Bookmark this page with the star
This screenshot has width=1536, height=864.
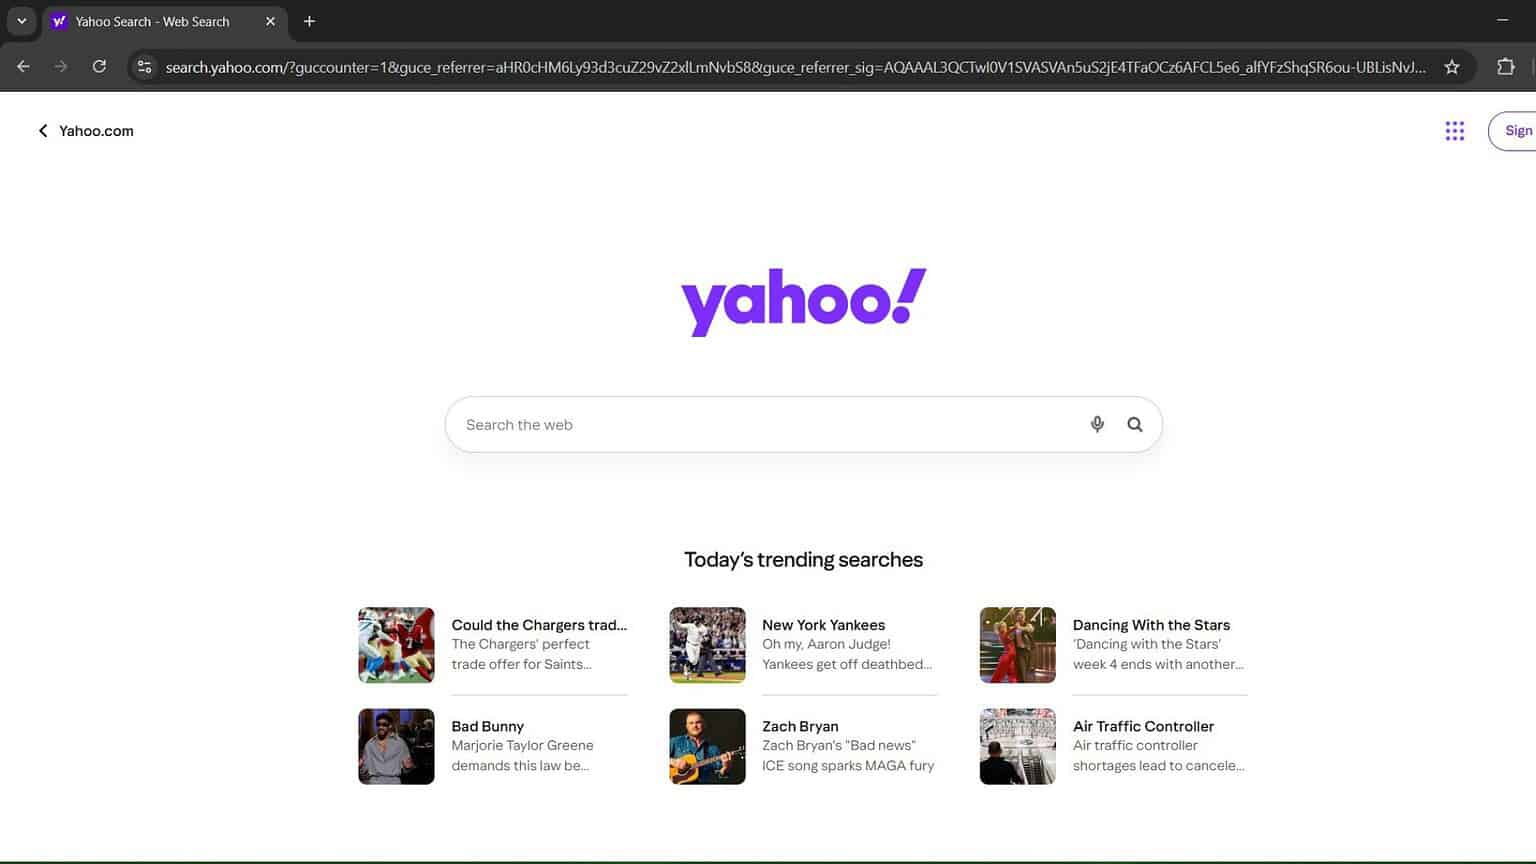pos(1452,67)
